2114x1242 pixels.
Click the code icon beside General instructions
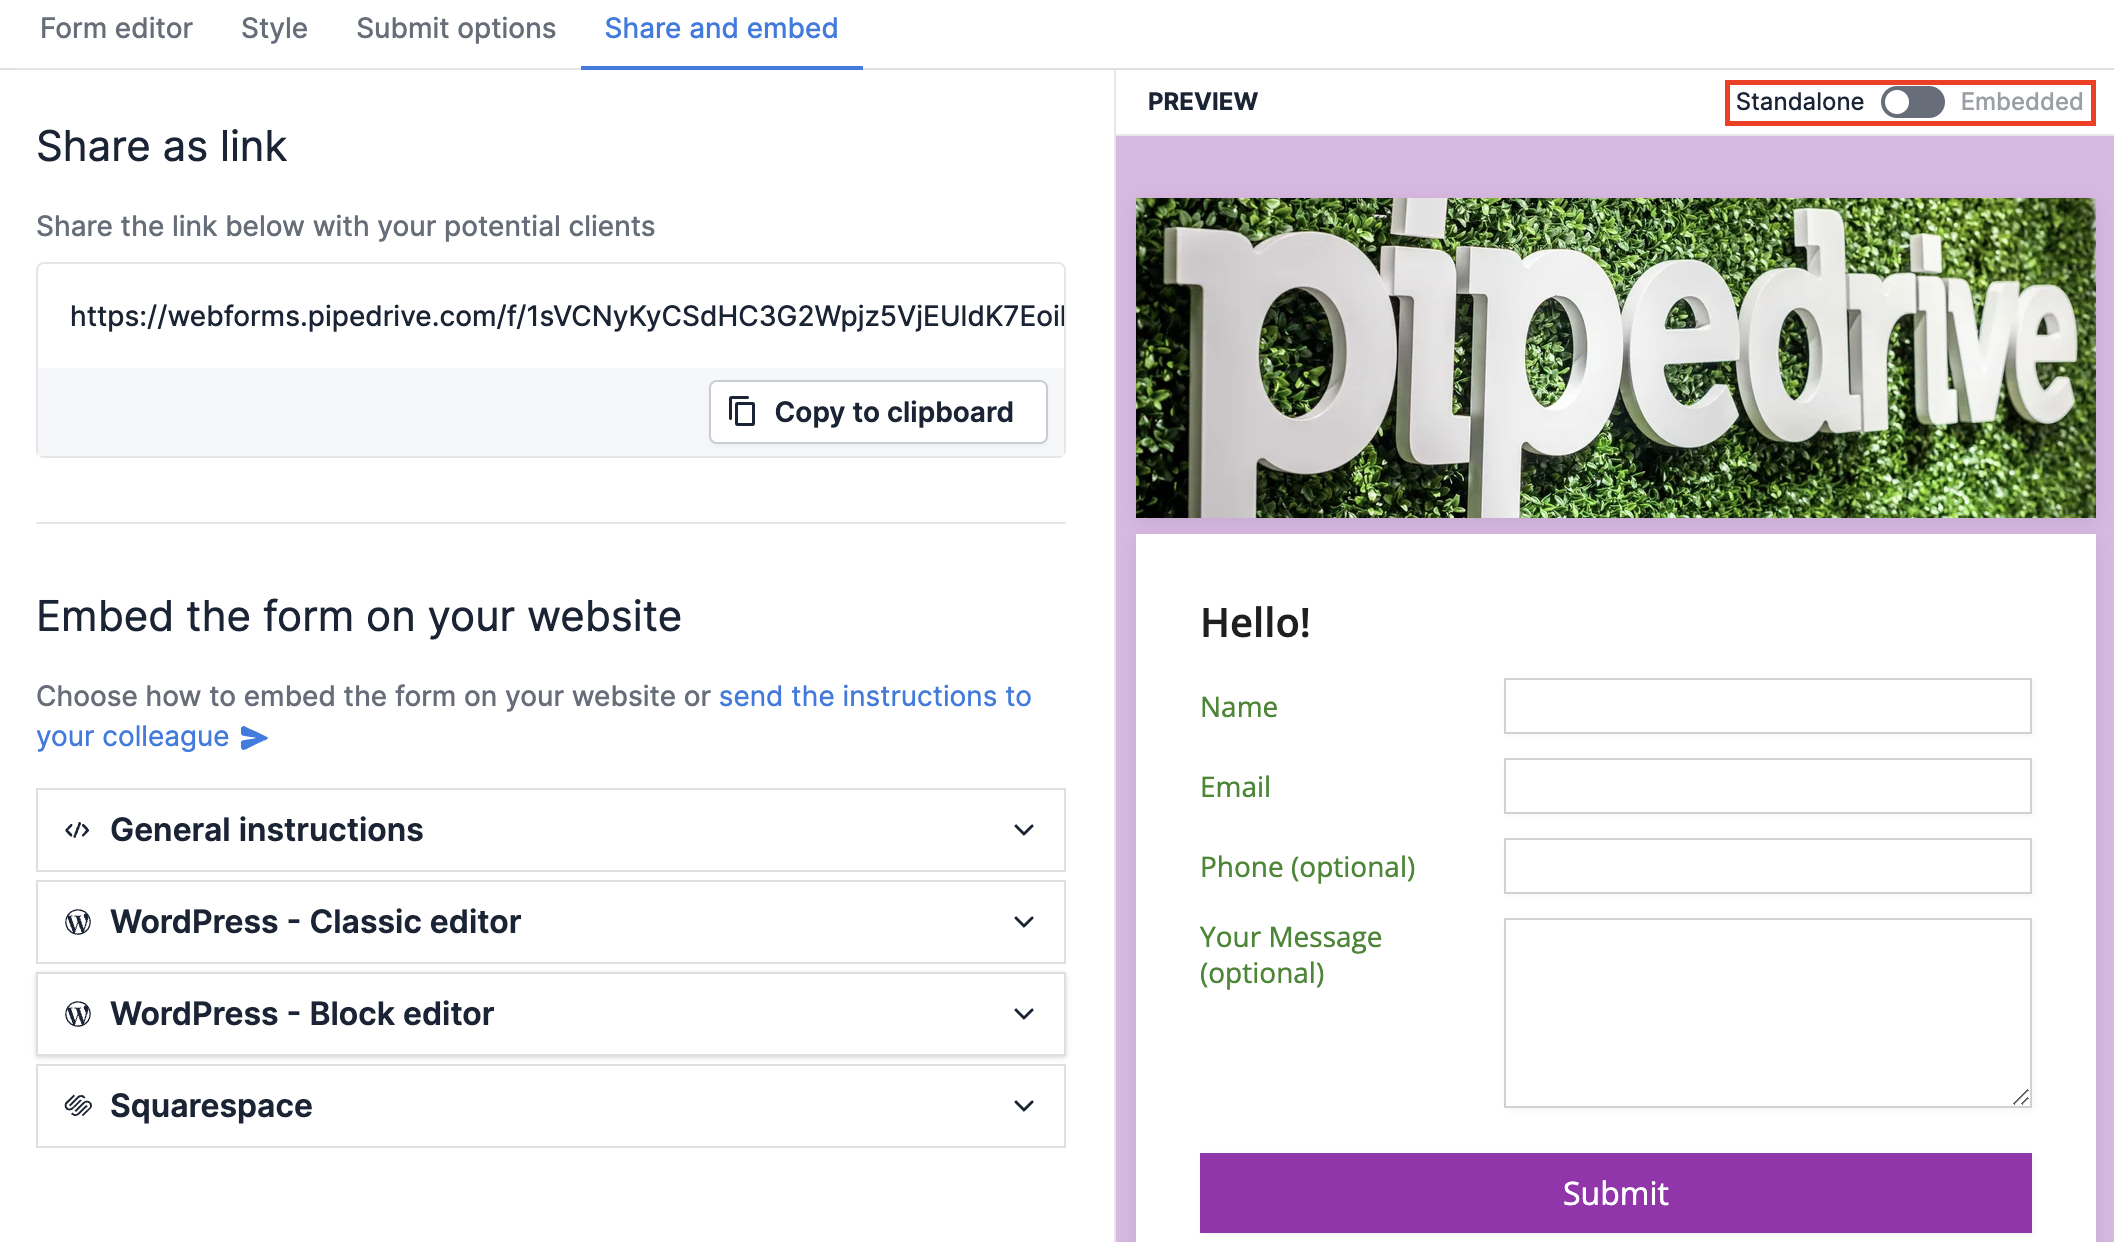[78, 830]
